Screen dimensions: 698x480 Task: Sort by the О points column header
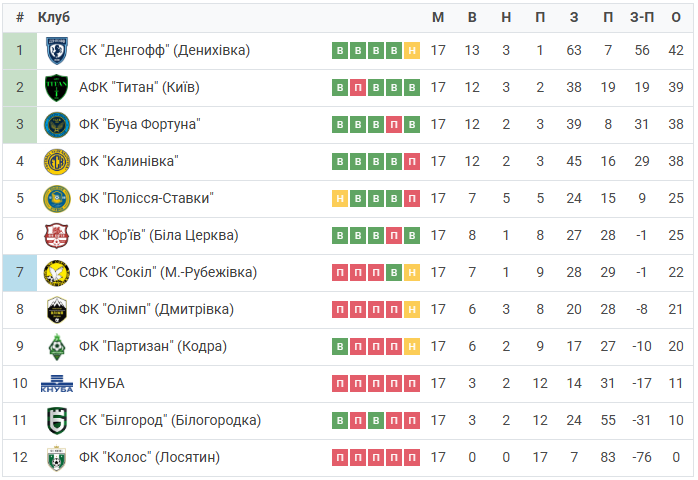[x=676, y=17]
